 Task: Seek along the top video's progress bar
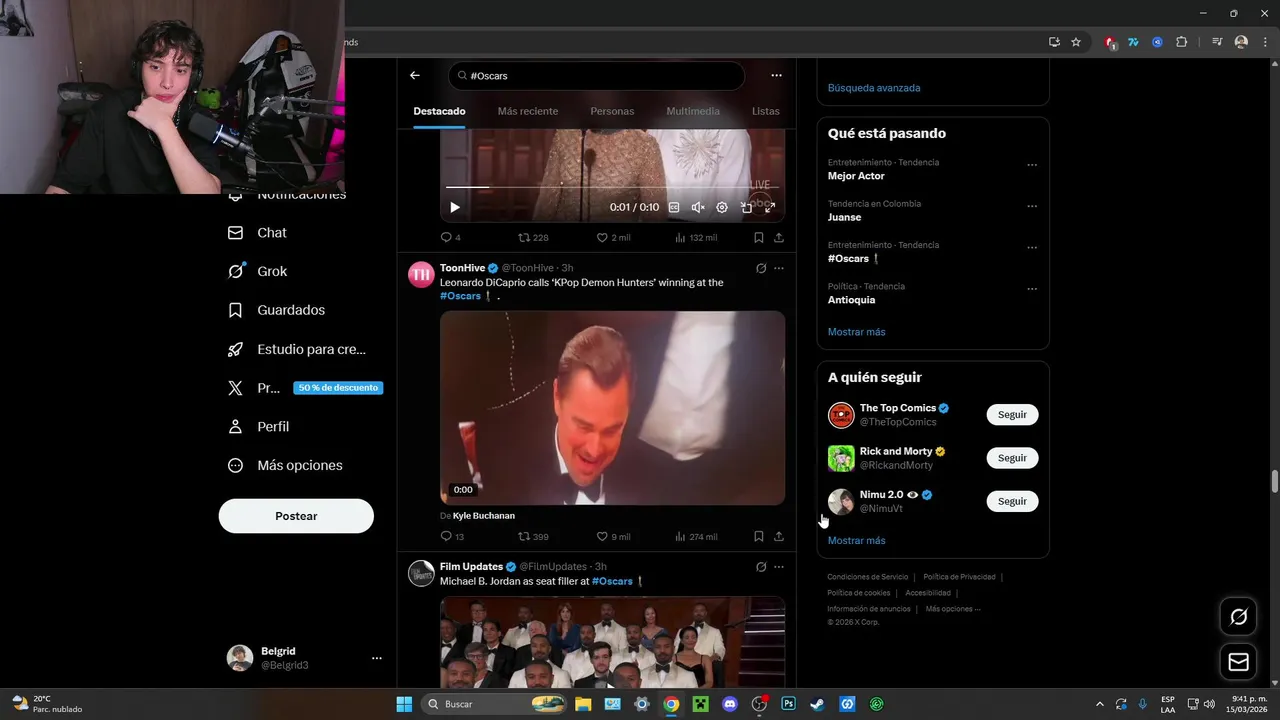[612, 187]
